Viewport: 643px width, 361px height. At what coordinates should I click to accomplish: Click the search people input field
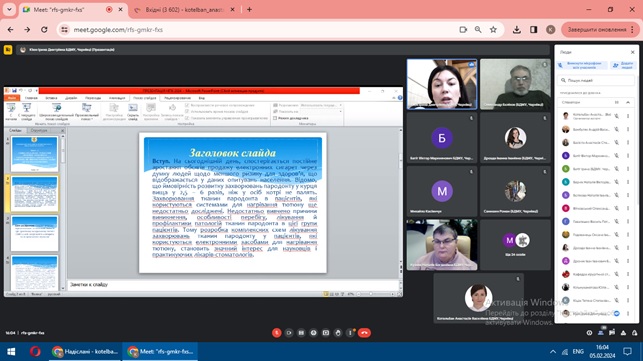(x=596, y=80)
